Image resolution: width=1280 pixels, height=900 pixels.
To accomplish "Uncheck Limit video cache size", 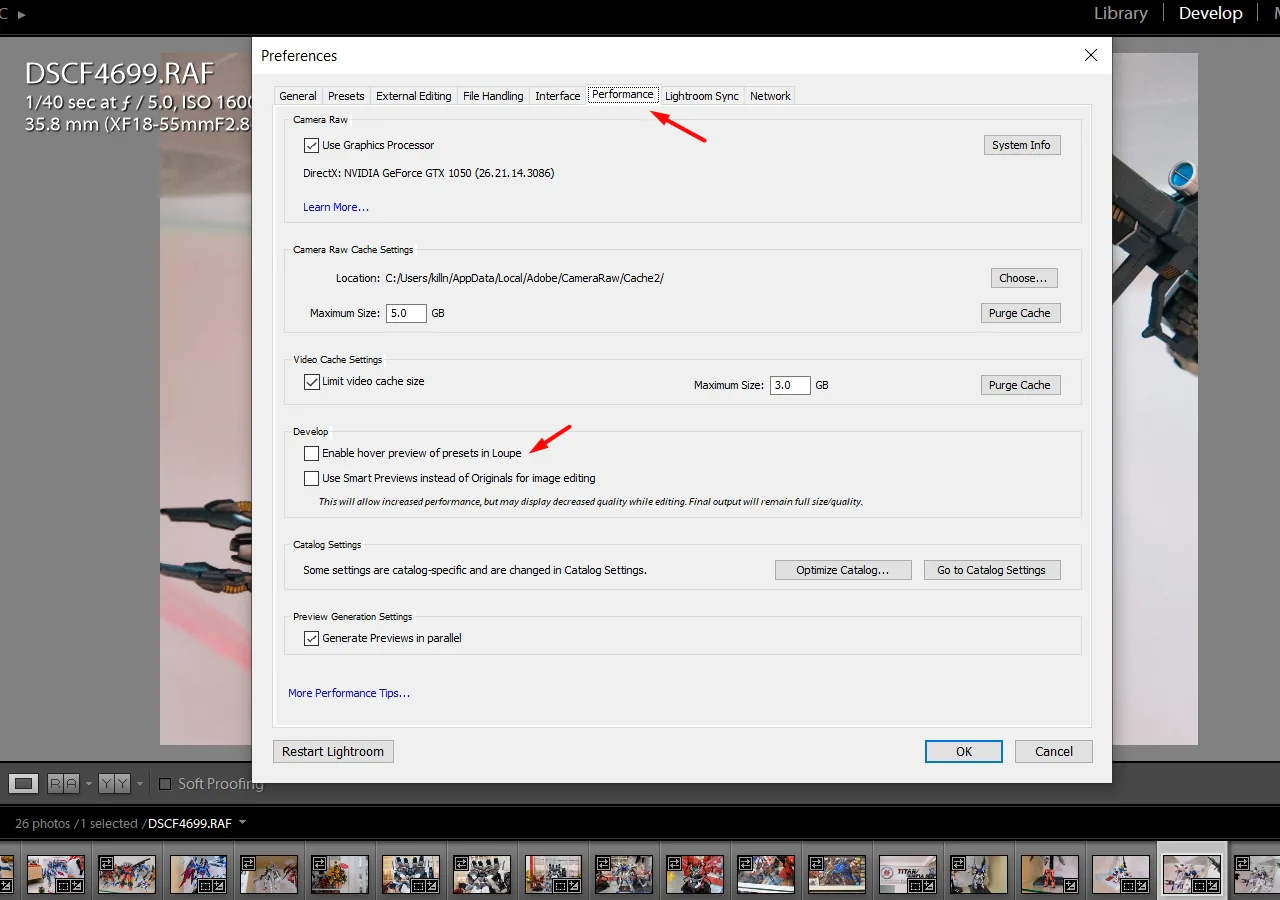I will (x=311, y=381).
